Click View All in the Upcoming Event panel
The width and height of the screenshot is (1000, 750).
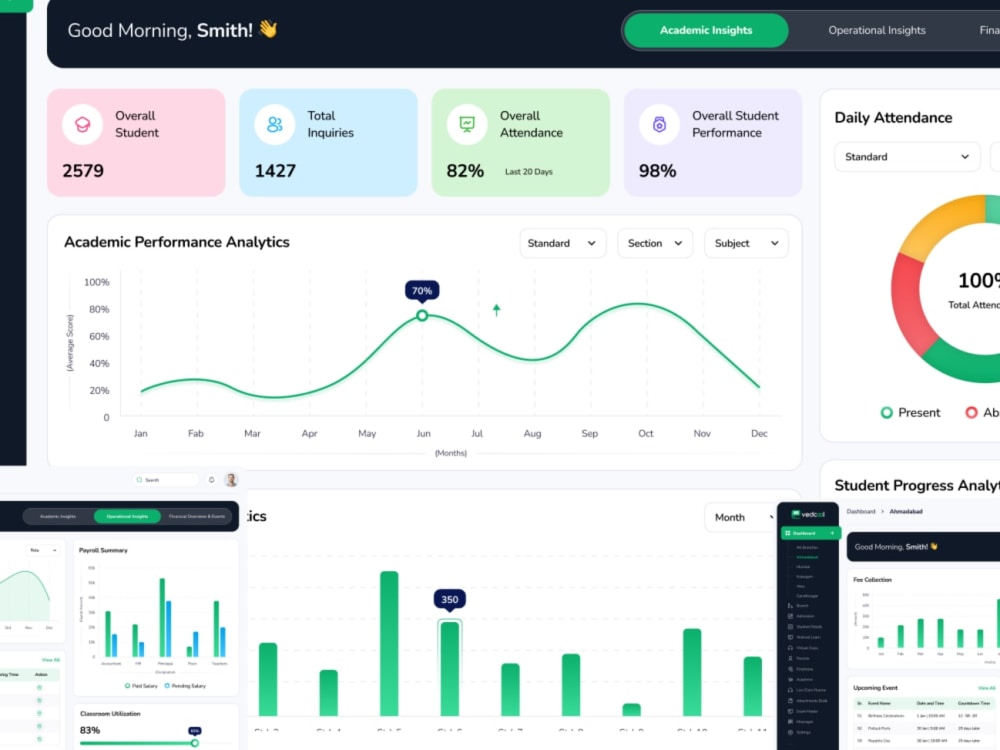(x=986, y=688)
